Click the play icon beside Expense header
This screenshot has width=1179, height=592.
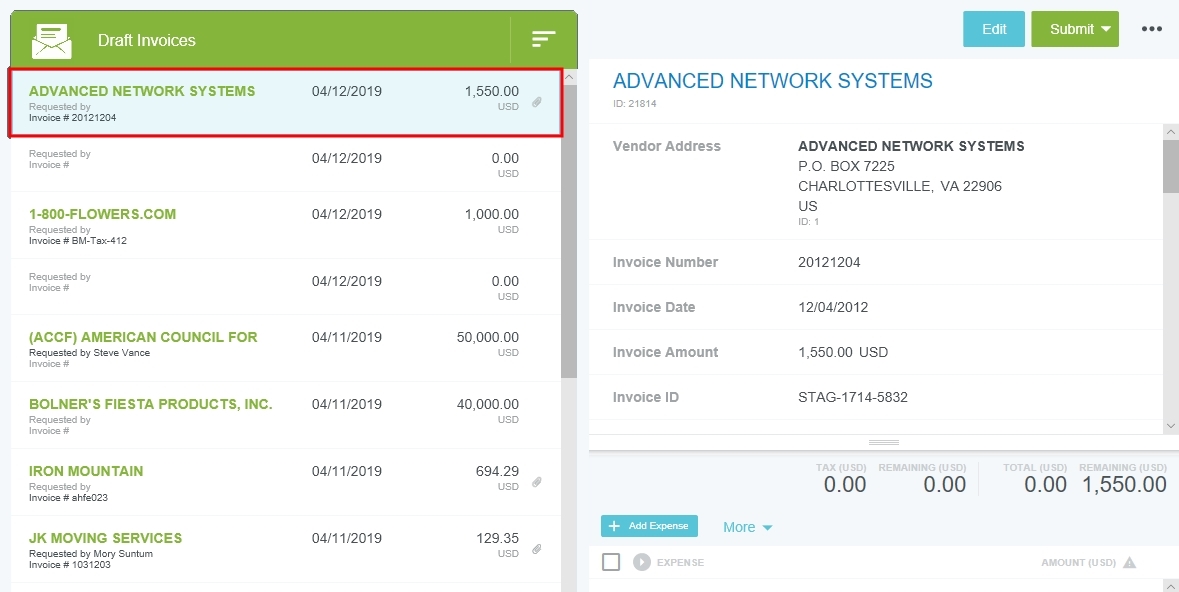pyautogui.click(x=641, y=562)
